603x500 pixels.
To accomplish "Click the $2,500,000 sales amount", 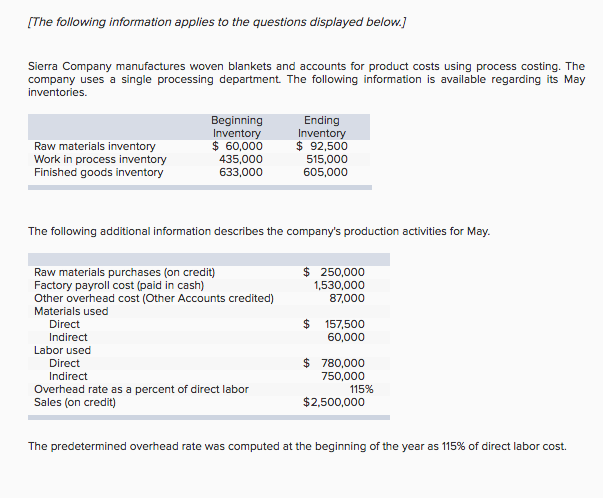I will click(x=334, y=402).
